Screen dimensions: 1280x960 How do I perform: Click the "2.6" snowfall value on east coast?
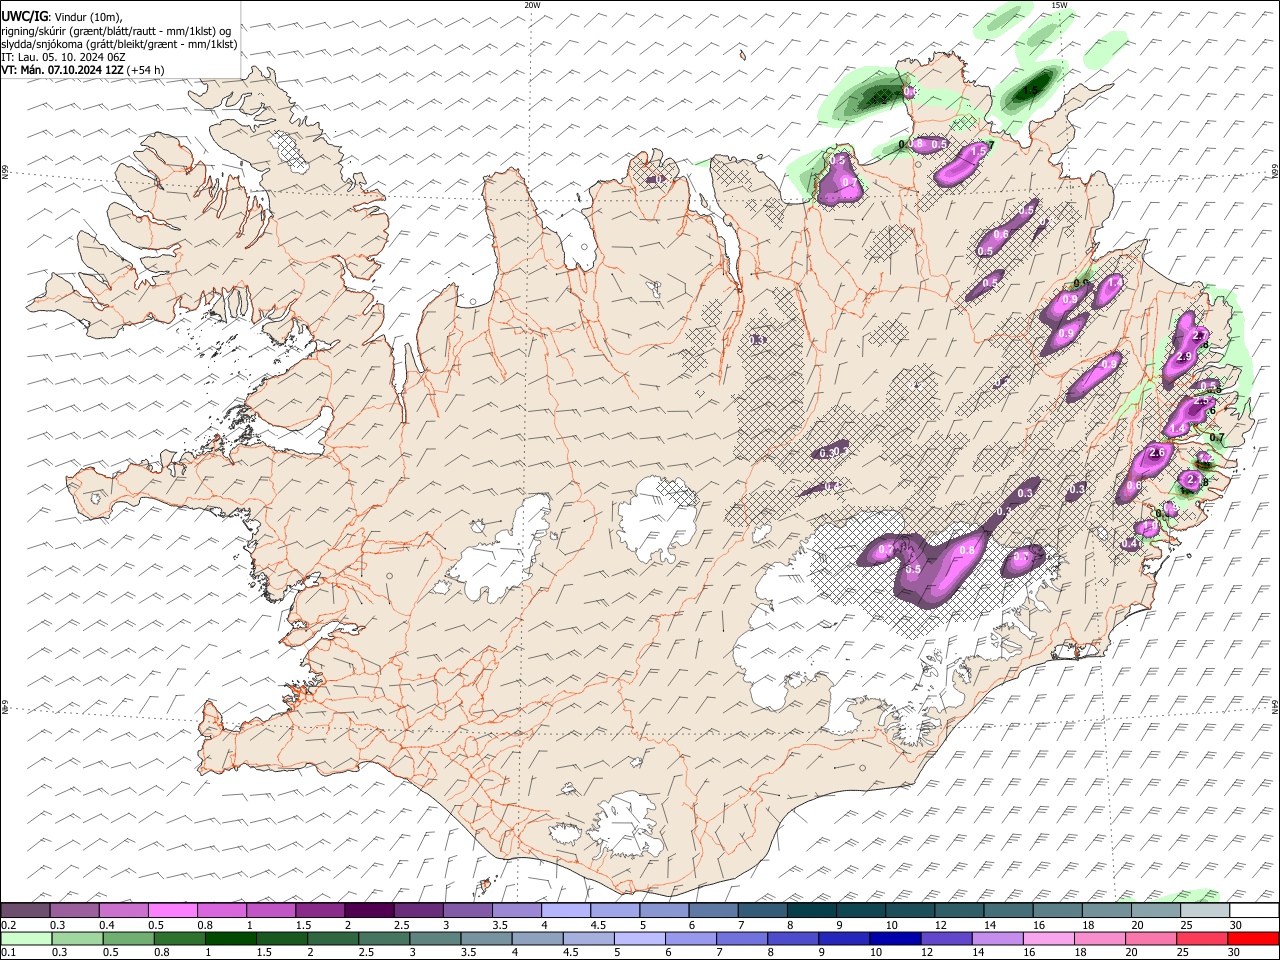tap(1158, 453)
